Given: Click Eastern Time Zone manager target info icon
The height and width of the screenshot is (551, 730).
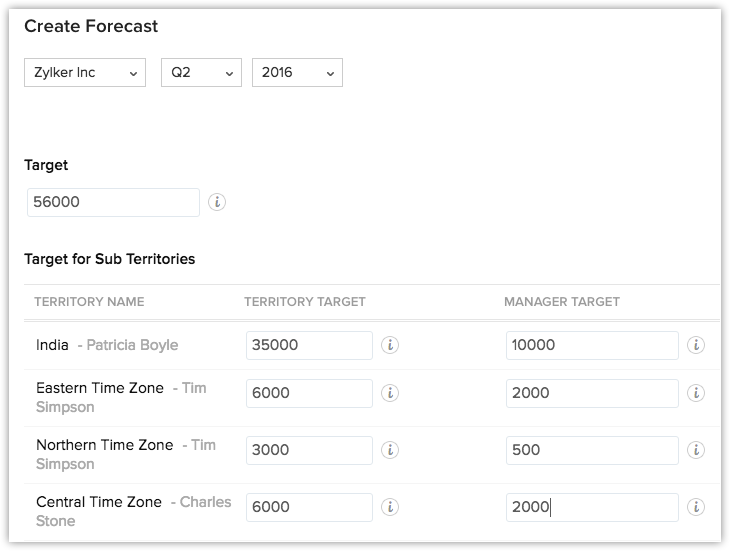Looking at the screenshot, I should coord(696,393).
